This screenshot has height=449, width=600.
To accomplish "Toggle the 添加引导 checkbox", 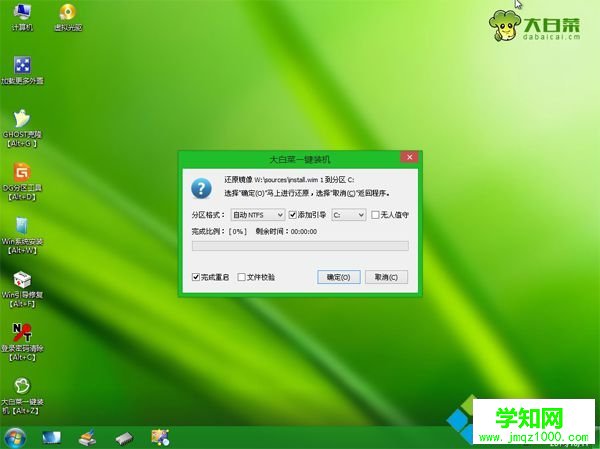I will point(293,215).
